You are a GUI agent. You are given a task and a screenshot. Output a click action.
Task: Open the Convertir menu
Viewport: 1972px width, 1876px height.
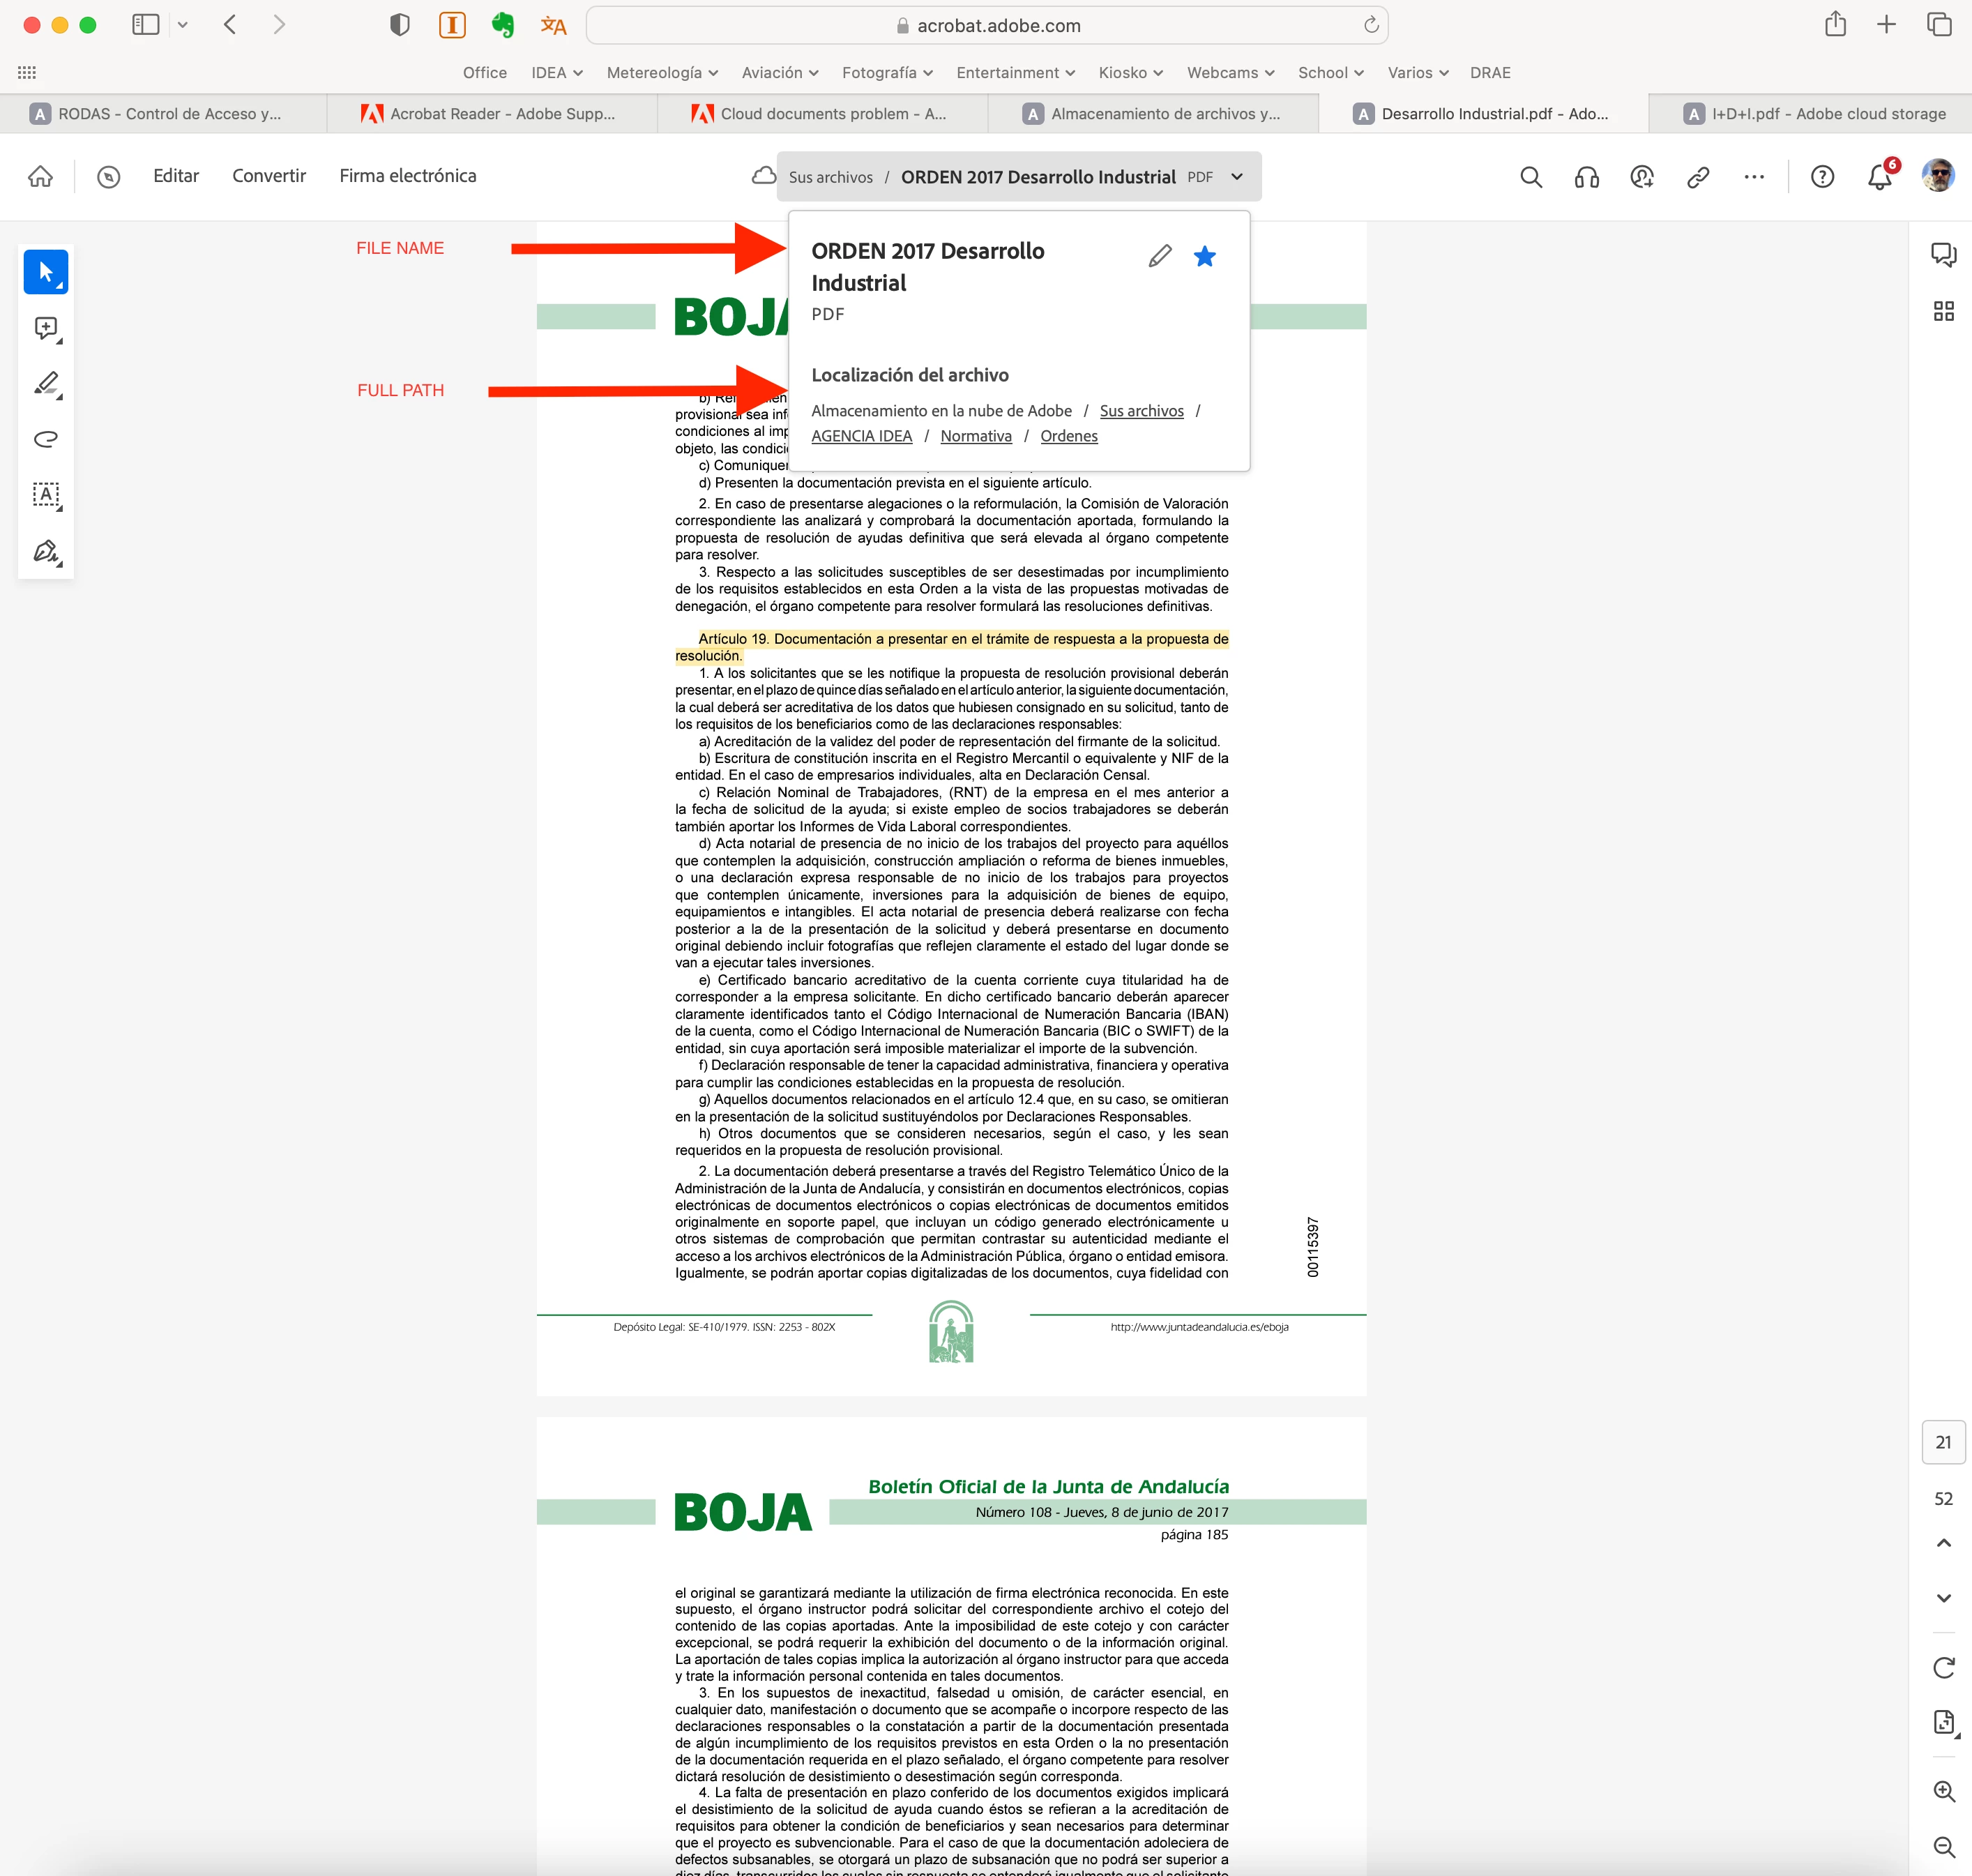click(x=269, y=176)
